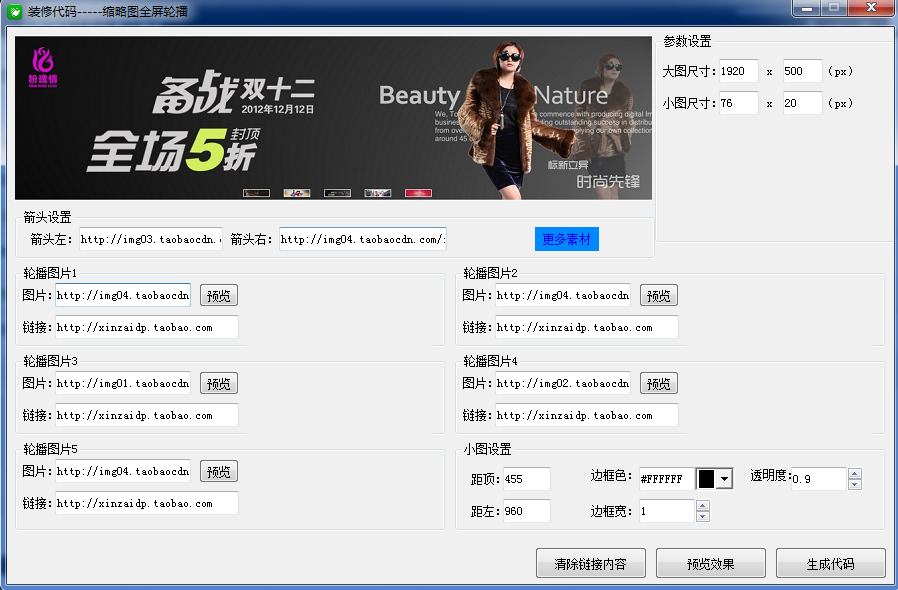This screenshot has height=590, width=898.
Task: Click 预览 button for 轮播图片4
Action: pyautogui.click(x=659, y=383)
